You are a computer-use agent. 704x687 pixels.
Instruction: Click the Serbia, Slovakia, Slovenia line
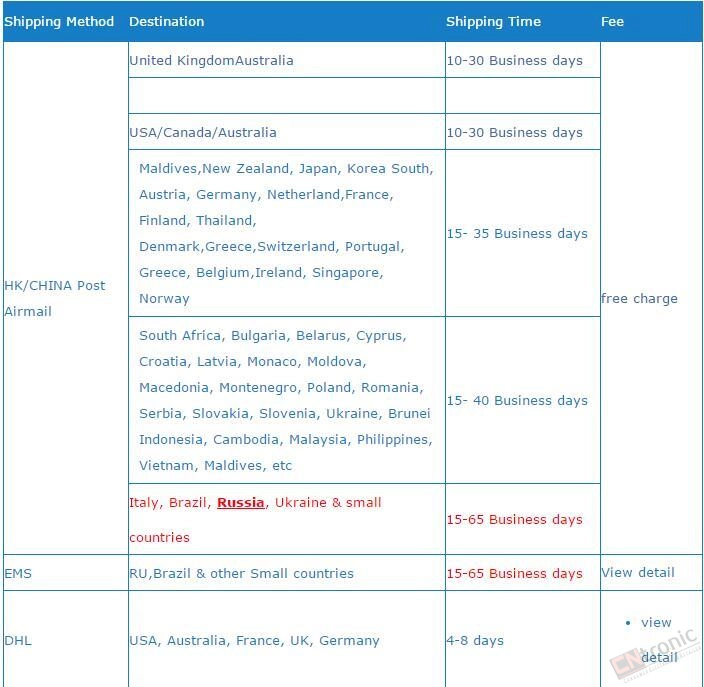click(x=285, y=413)
